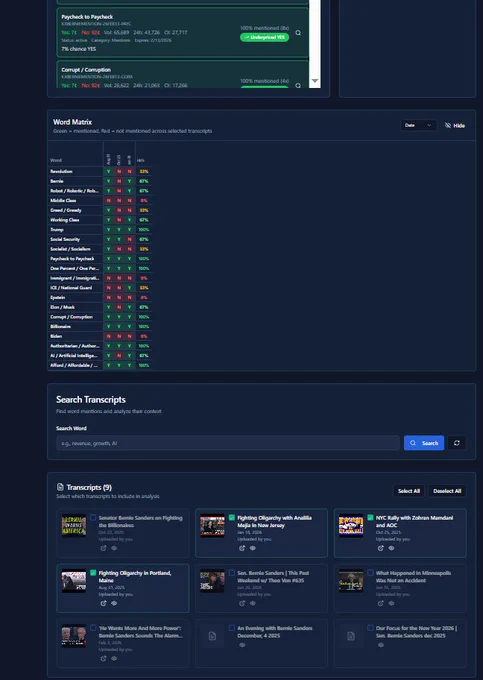Screen dimensions: 483x680
Task: Click the Epstein row label in Word Matrix
Action: click(58, 298)
